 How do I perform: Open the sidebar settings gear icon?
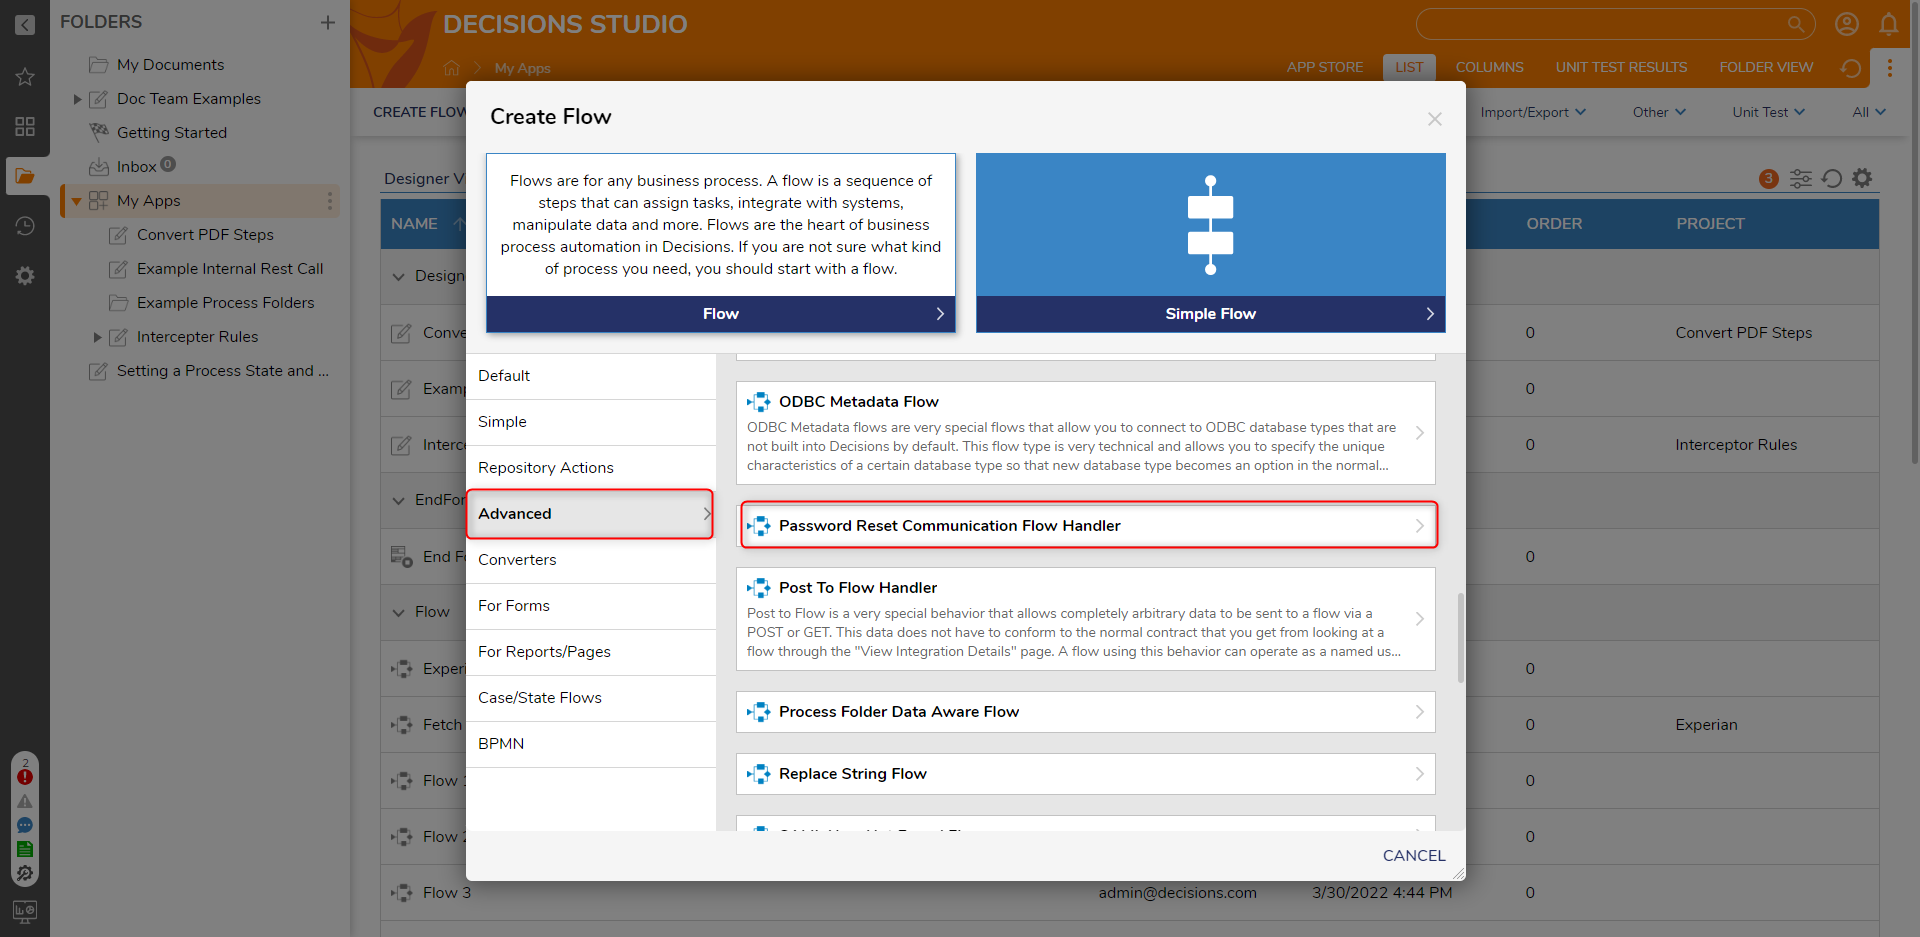click(25, 276)
